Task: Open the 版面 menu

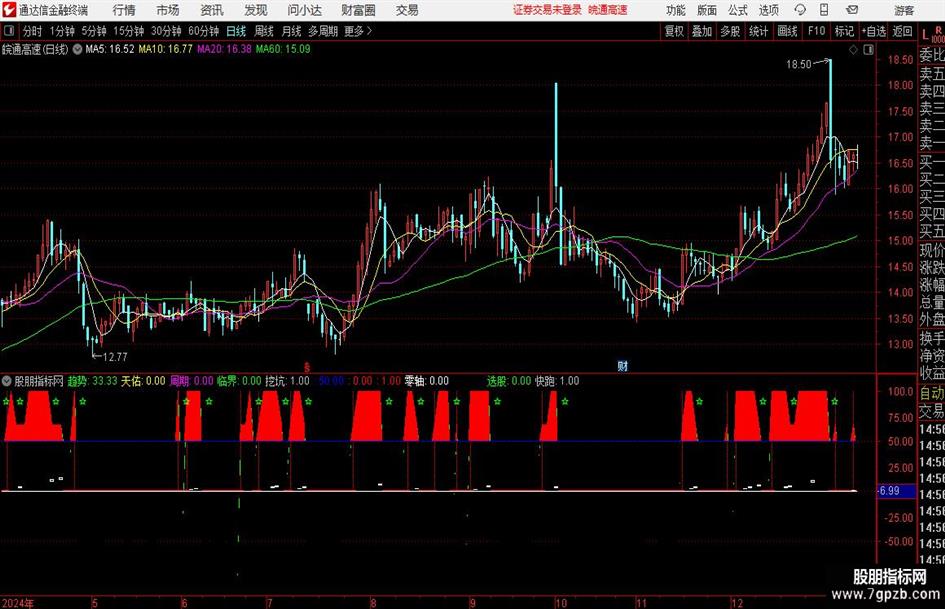Action: click(x=706, y=10)
